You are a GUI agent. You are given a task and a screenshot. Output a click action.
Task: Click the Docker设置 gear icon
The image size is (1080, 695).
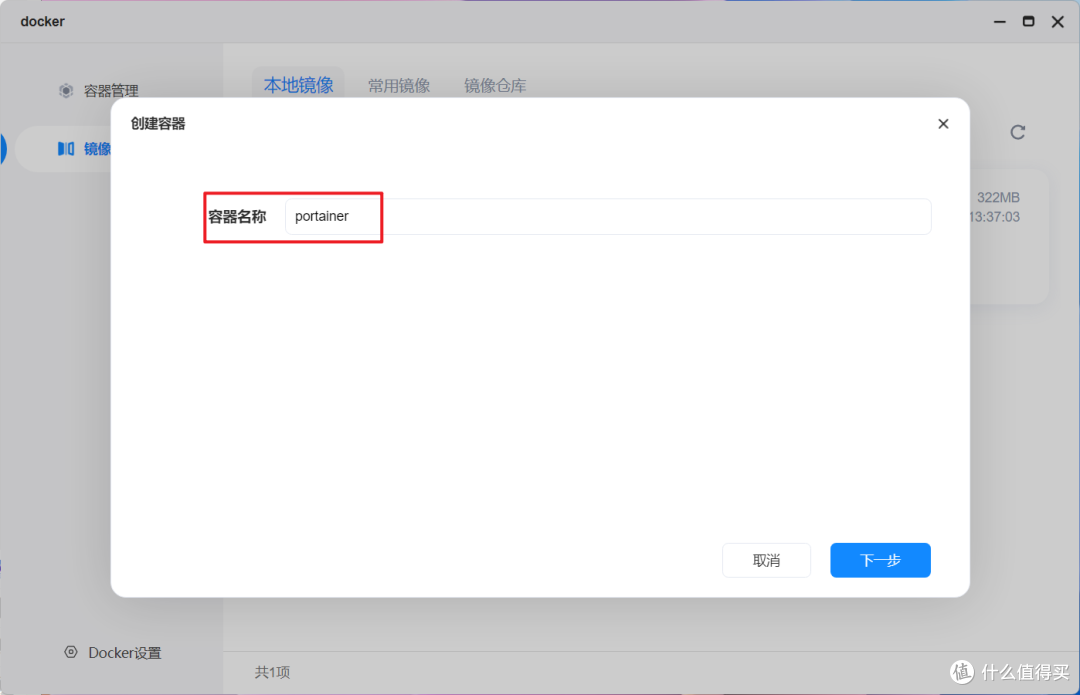(71, 652)
